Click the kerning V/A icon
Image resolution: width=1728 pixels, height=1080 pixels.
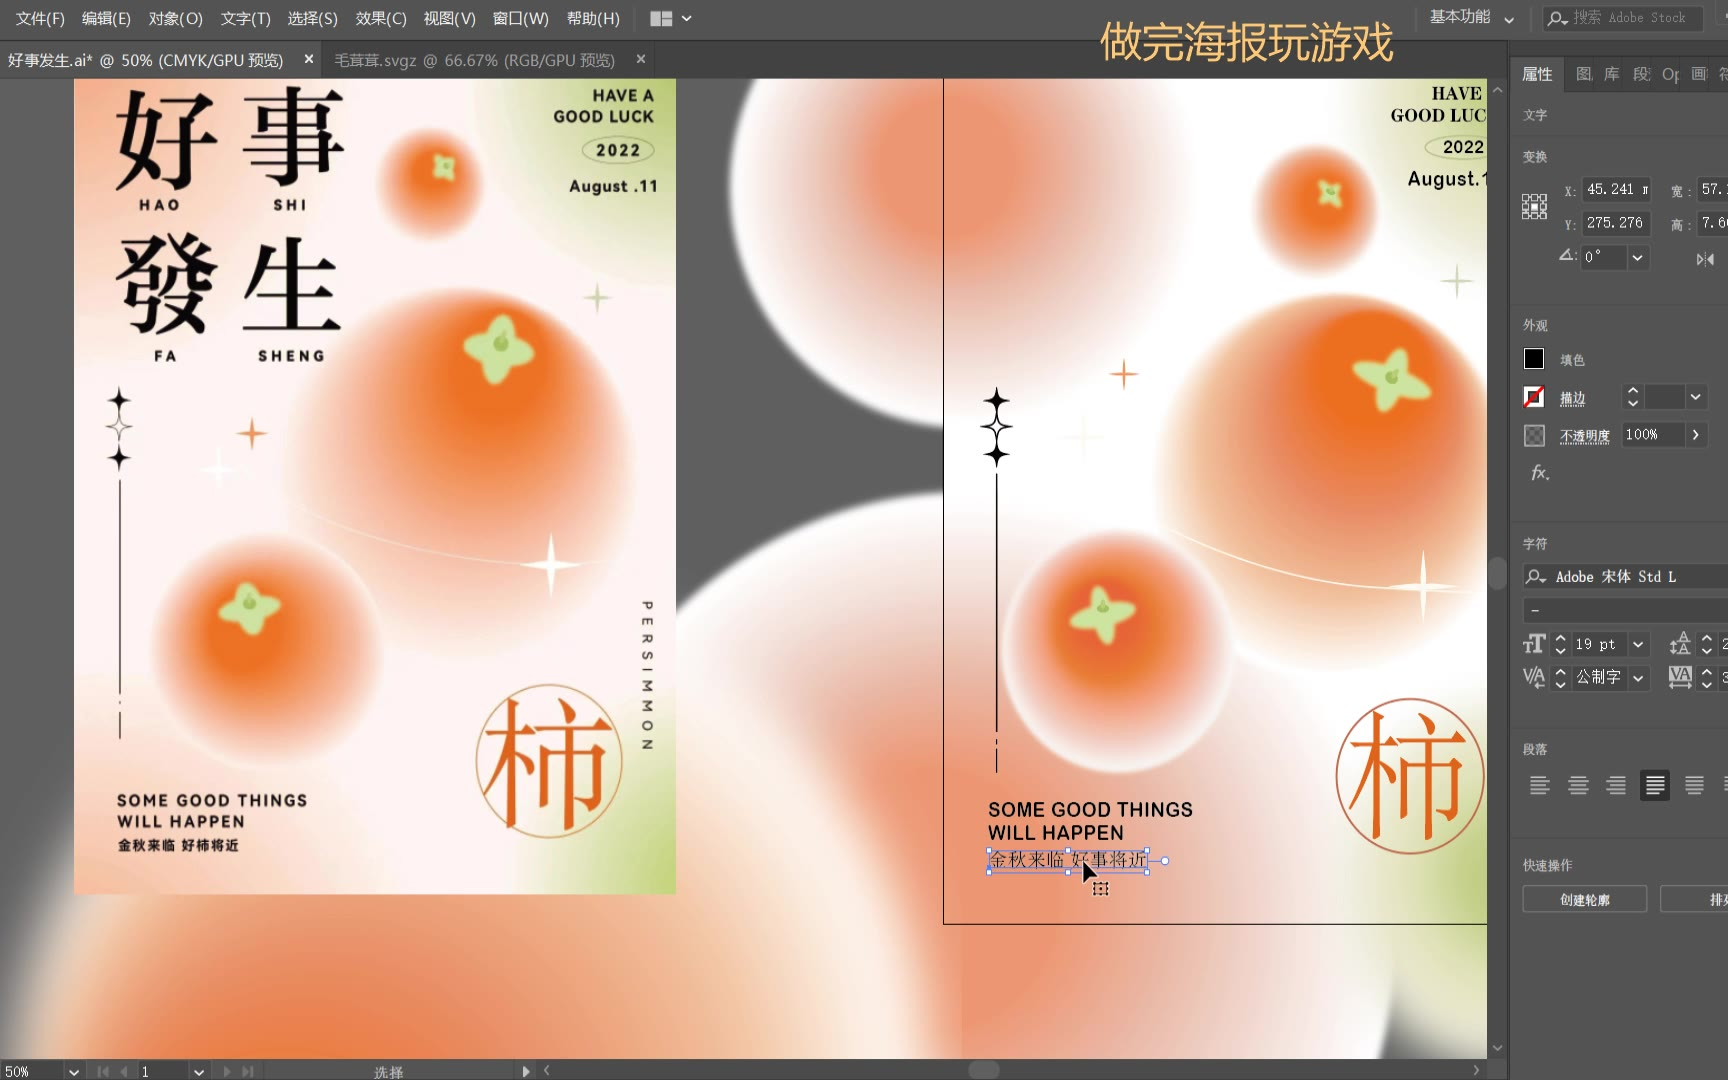[x=1534, y=678]
